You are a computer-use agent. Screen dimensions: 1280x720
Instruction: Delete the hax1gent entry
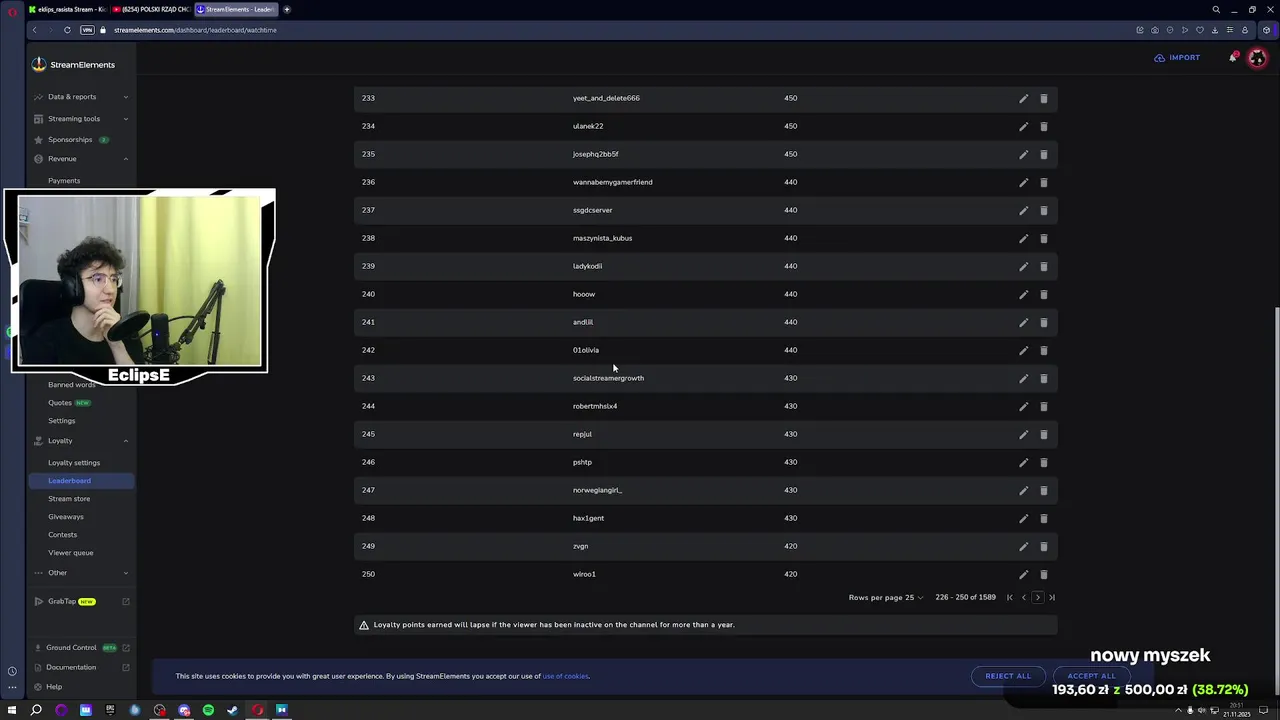point(1043,518)
